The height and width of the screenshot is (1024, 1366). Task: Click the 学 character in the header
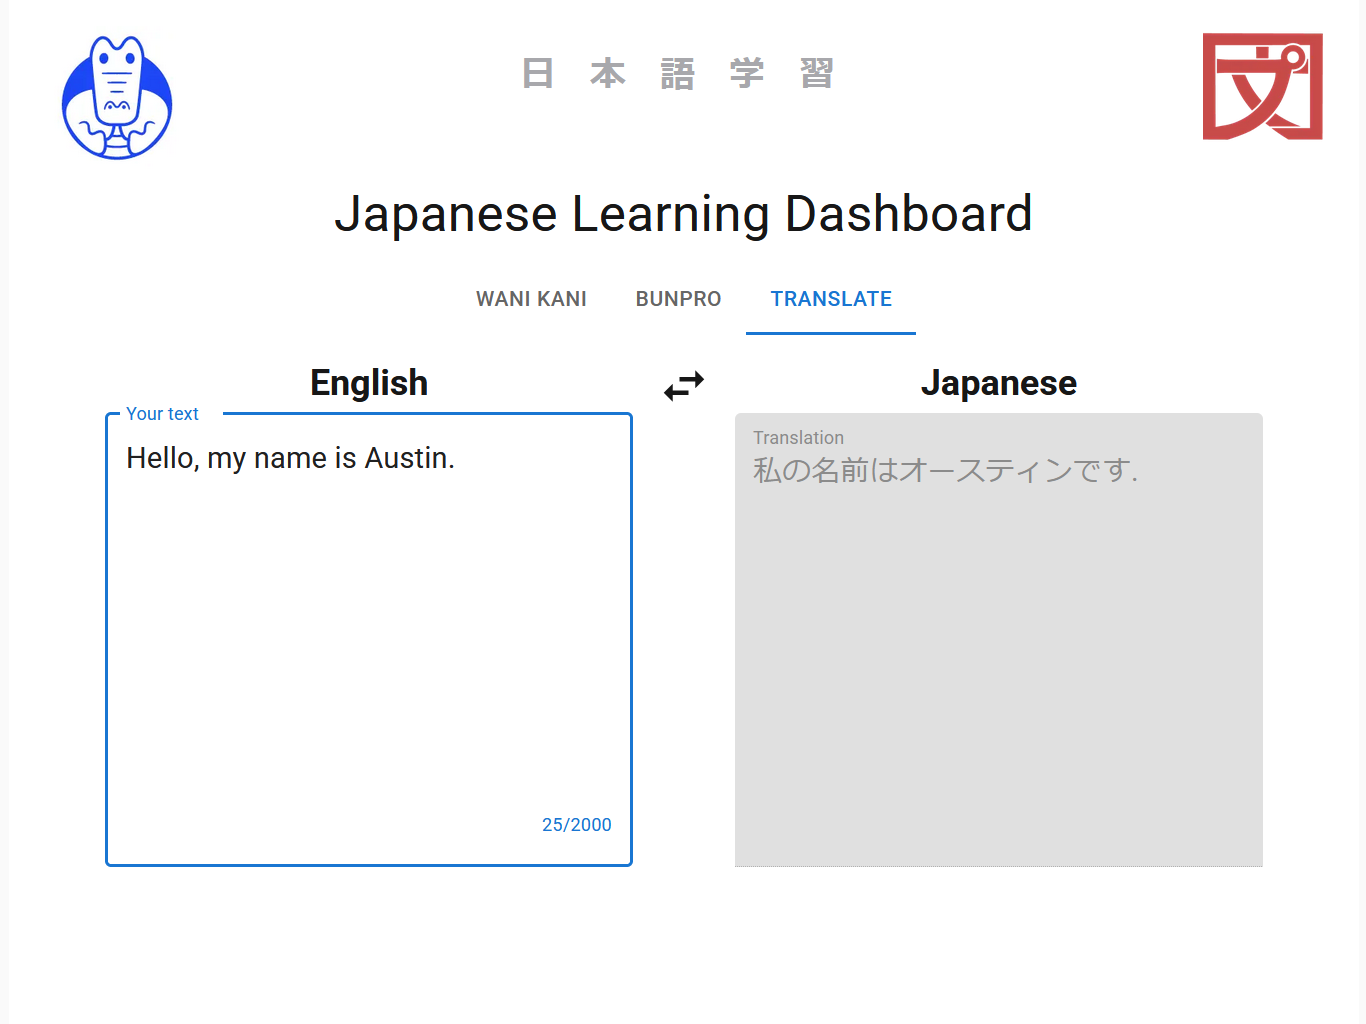[x=747, y=73]
